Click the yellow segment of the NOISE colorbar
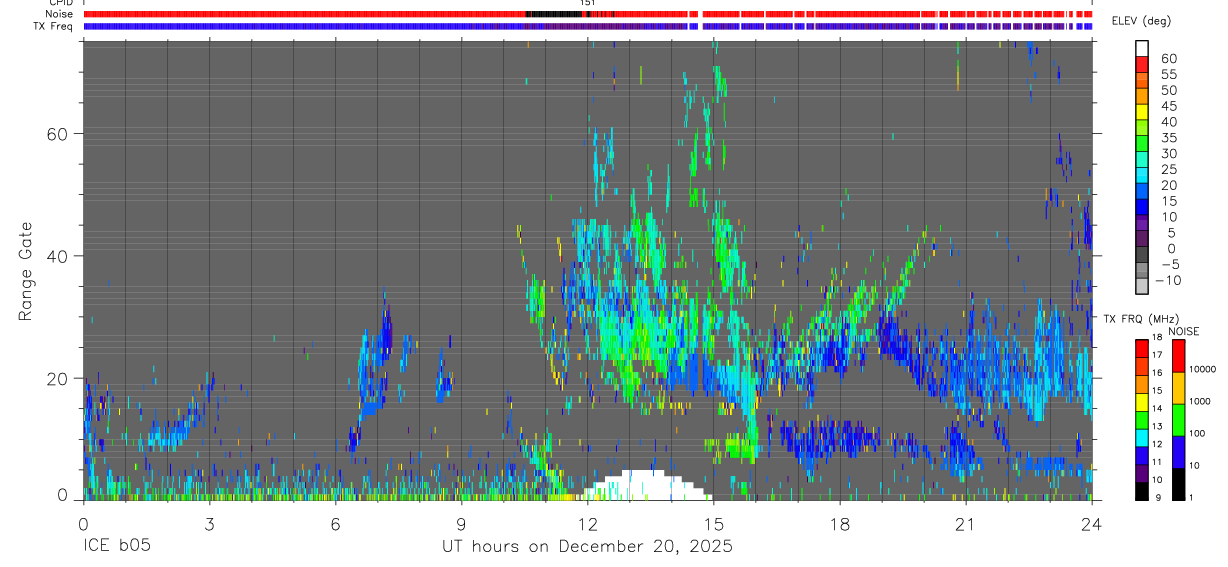1228x567 pixels. (1178, 388)
